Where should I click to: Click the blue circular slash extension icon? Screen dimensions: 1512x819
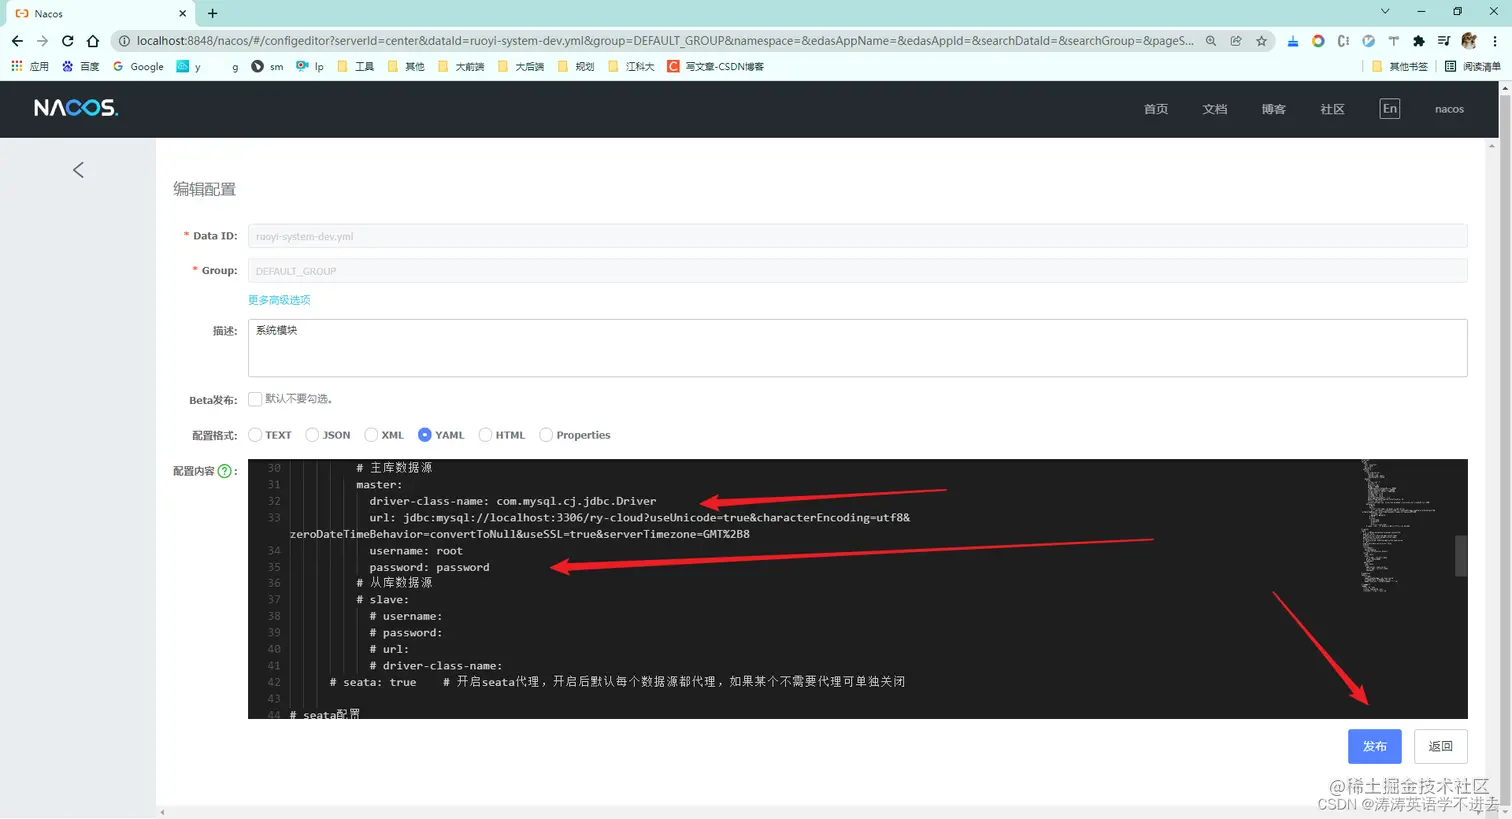point(1368,41)
